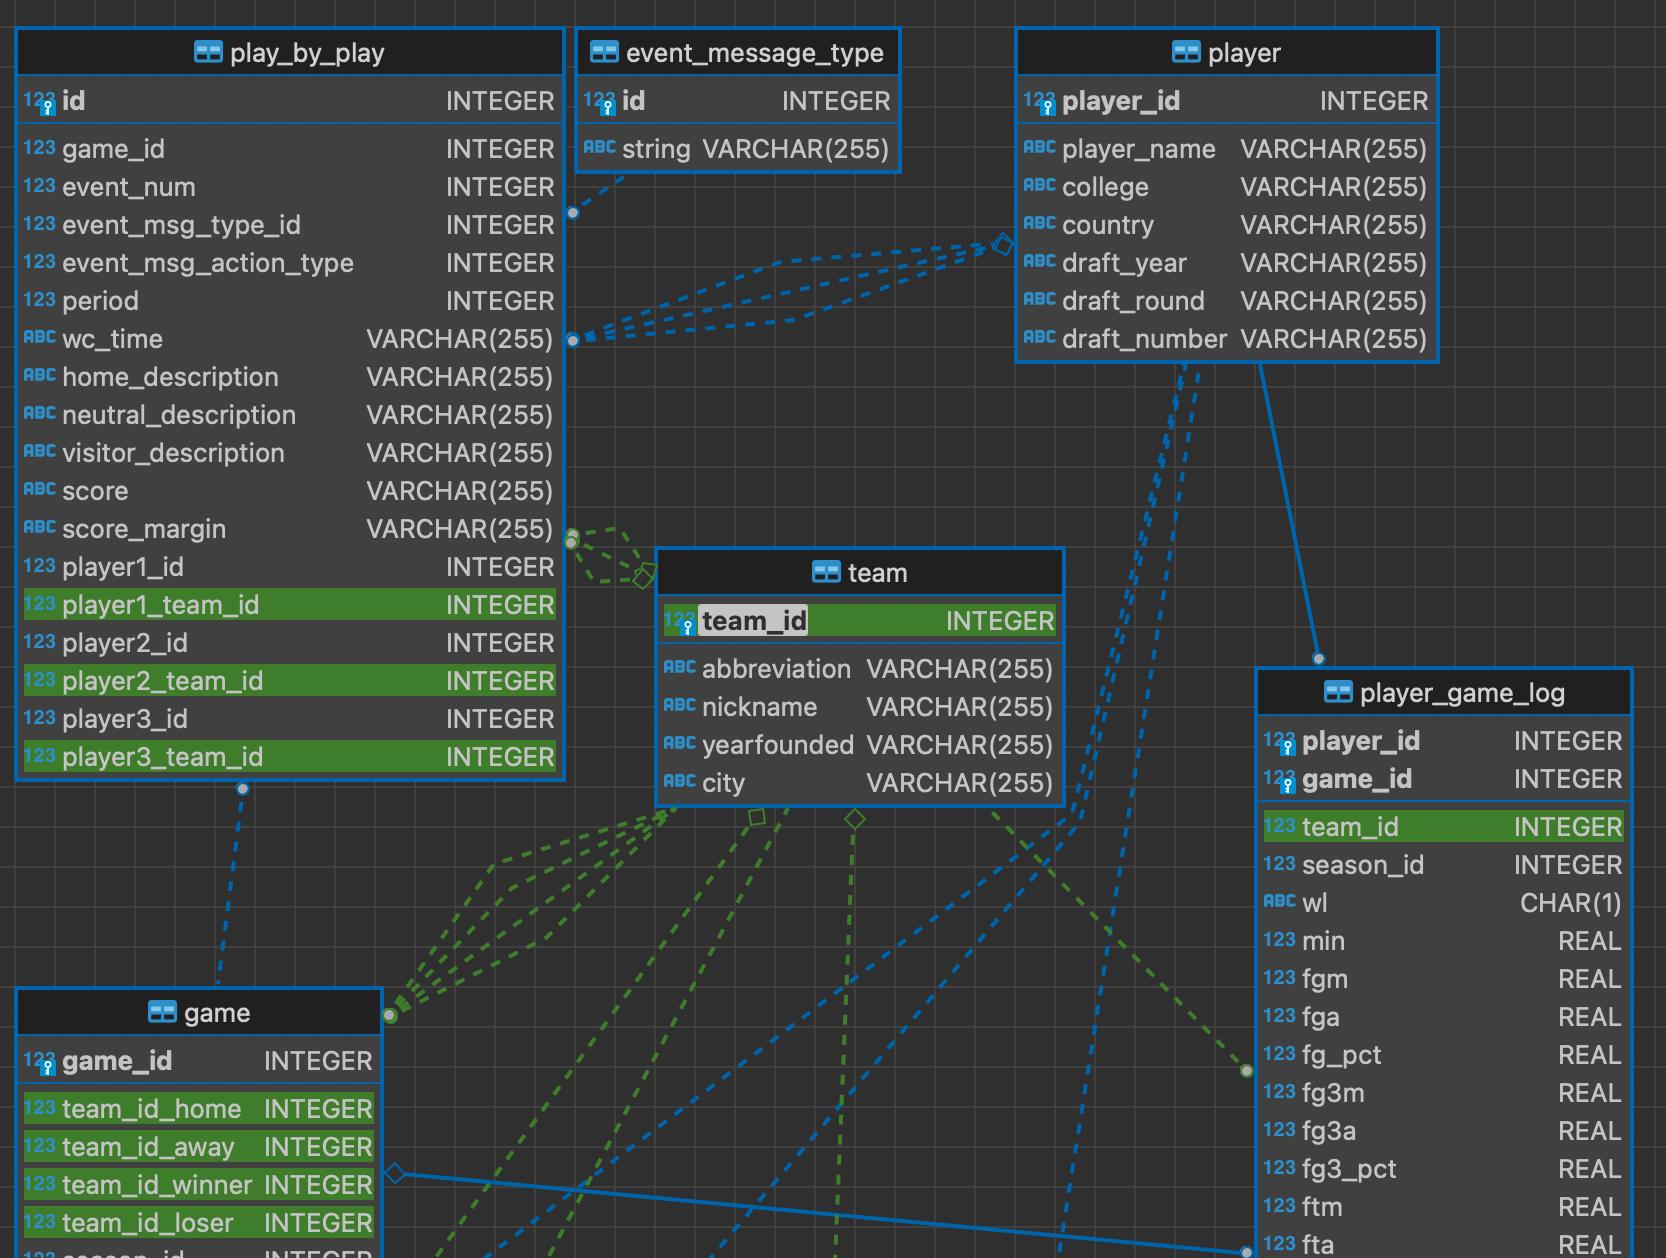Viewport: 1666px width, 1258px height.
Task: Select the team_id_away column in game
Action: (x=199, y=1147)
